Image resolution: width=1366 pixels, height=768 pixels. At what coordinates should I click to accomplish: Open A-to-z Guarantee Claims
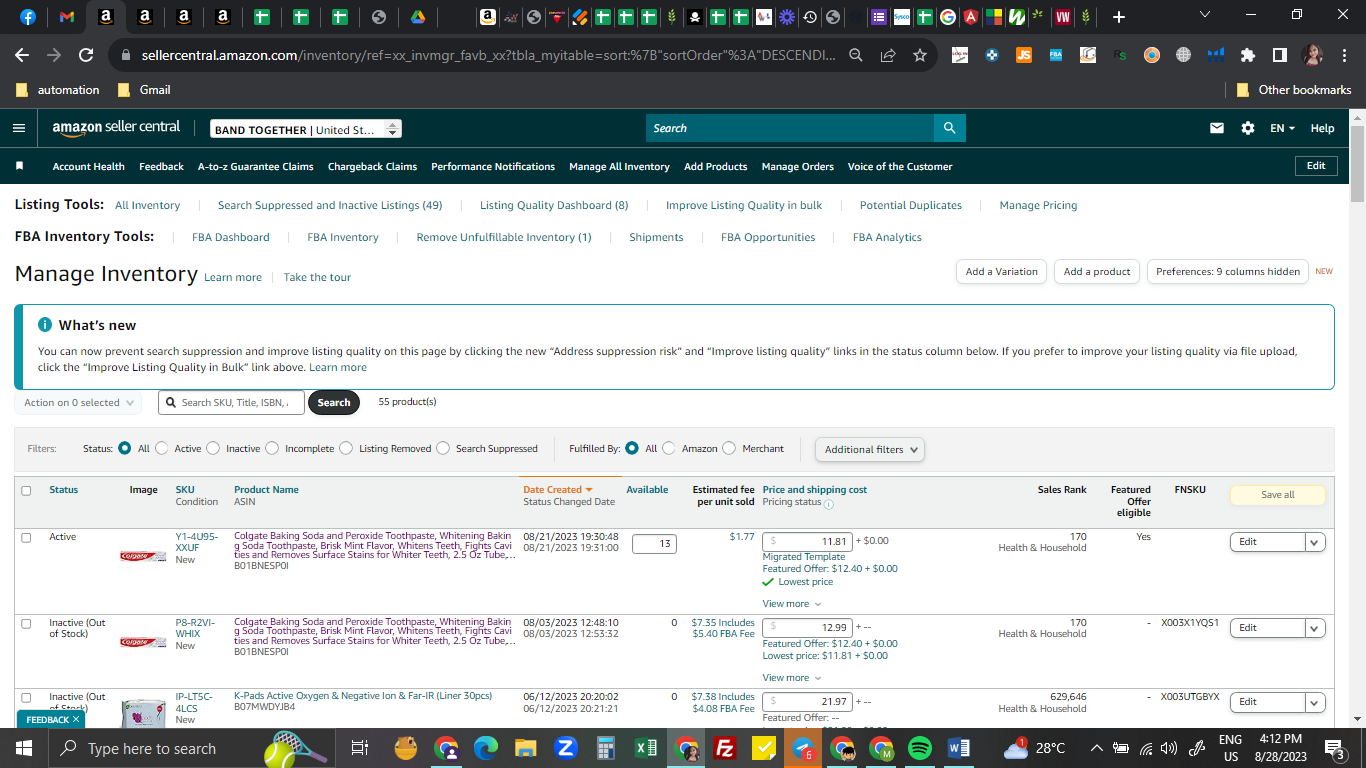(255, 166)
